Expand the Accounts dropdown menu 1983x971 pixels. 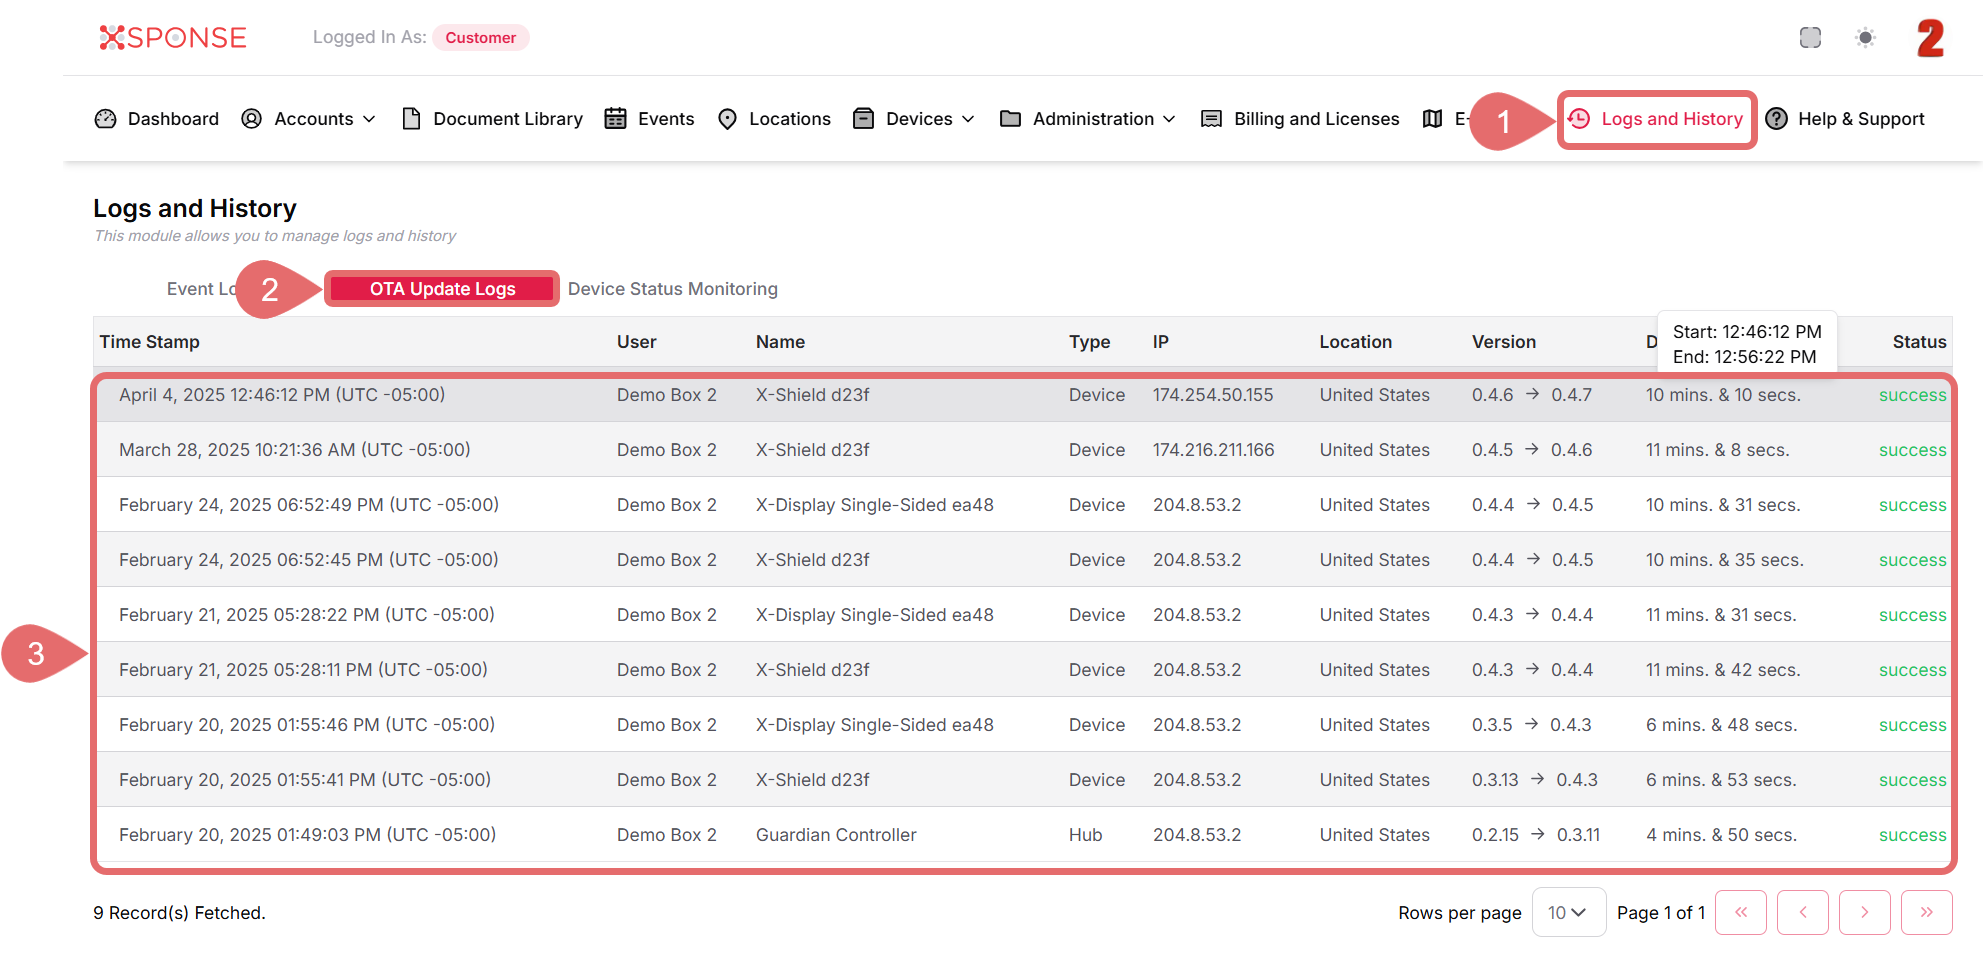[x=309, y=119]
